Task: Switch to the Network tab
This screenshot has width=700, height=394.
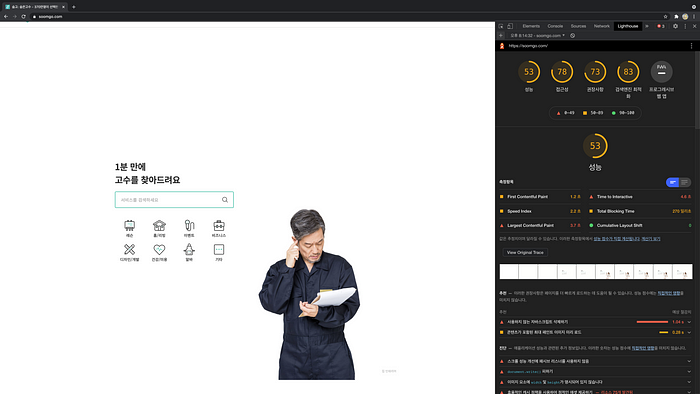Action: [x=601, y=26]
